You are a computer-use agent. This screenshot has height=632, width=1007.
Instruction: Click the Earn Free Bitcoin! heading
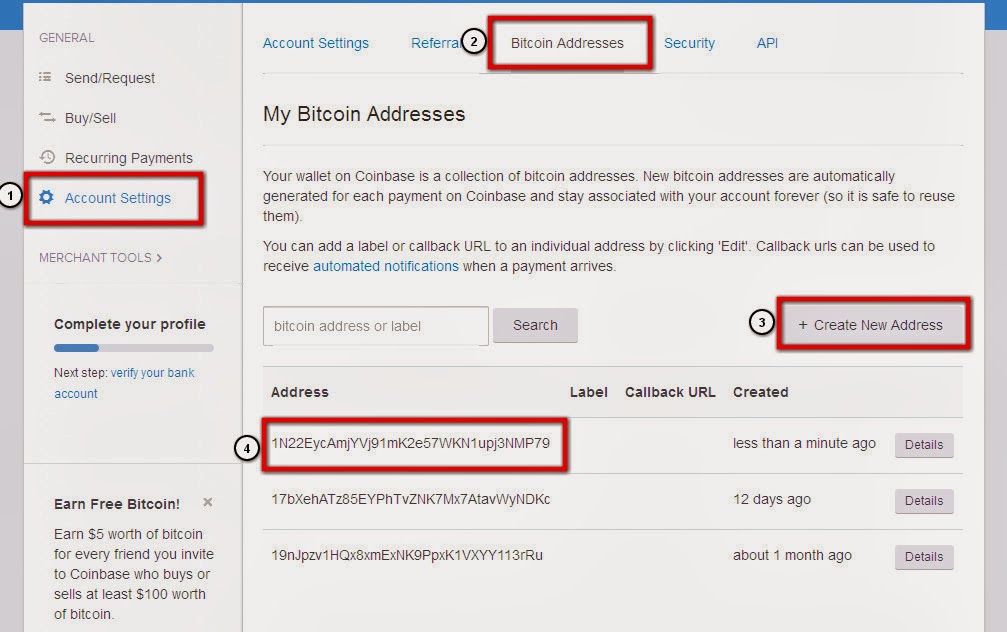click(x=117, y=504)
